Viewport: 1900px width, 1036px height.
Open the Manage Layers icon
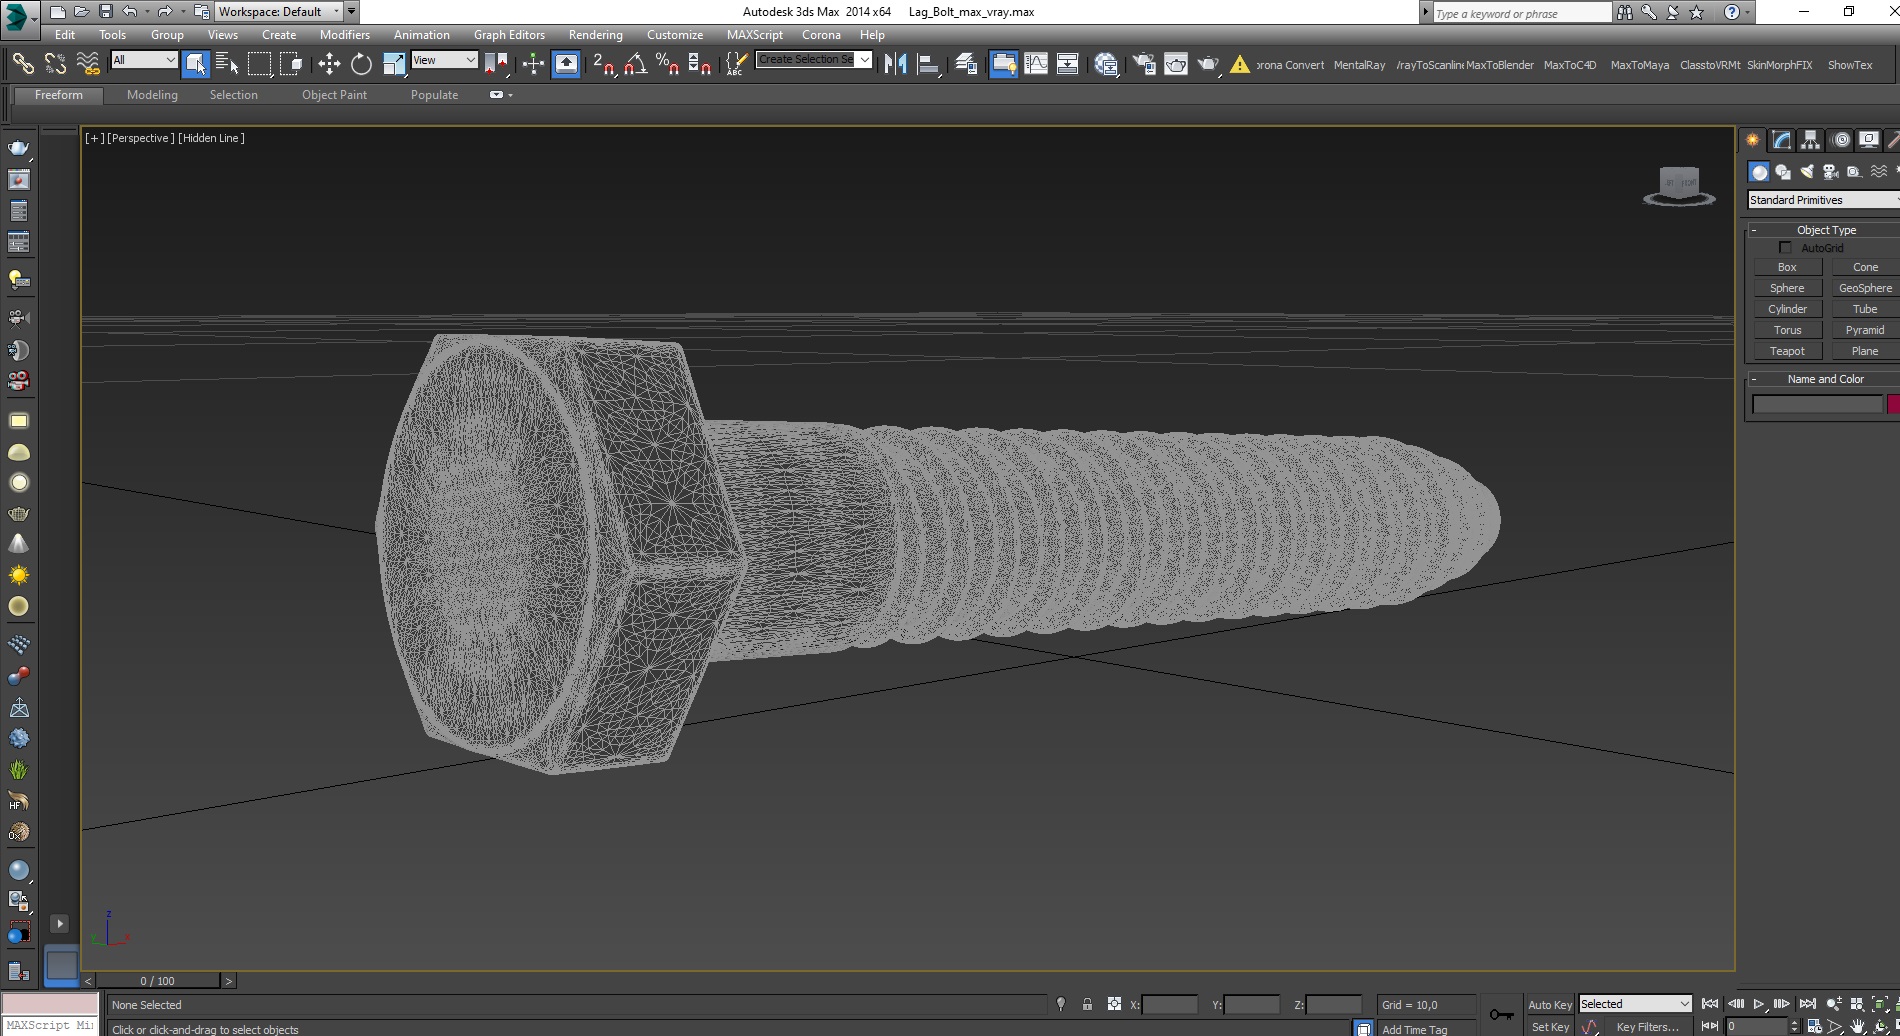tap(966, 64)
